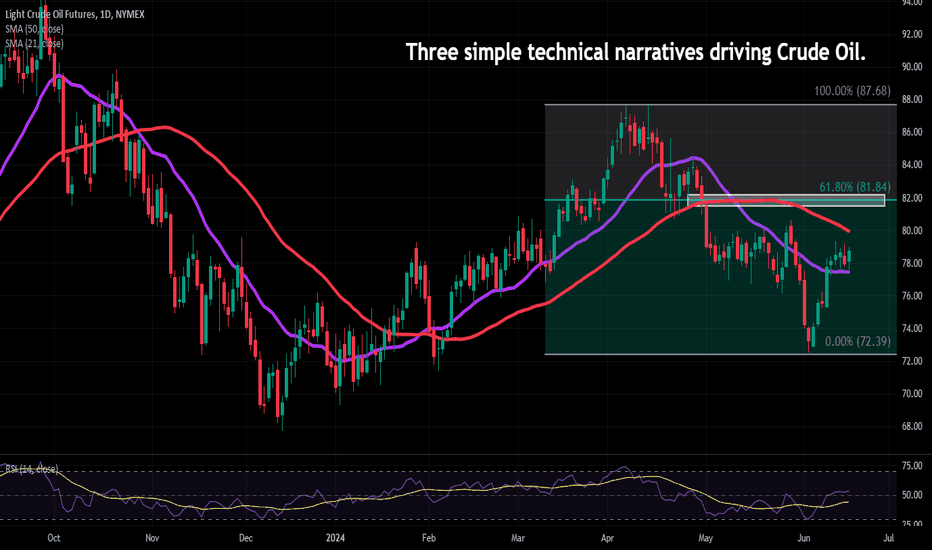Image resolution: width=932 pixels, height=550 pixels.
Task: Click the Apr label on time axis
Action: 607,538
